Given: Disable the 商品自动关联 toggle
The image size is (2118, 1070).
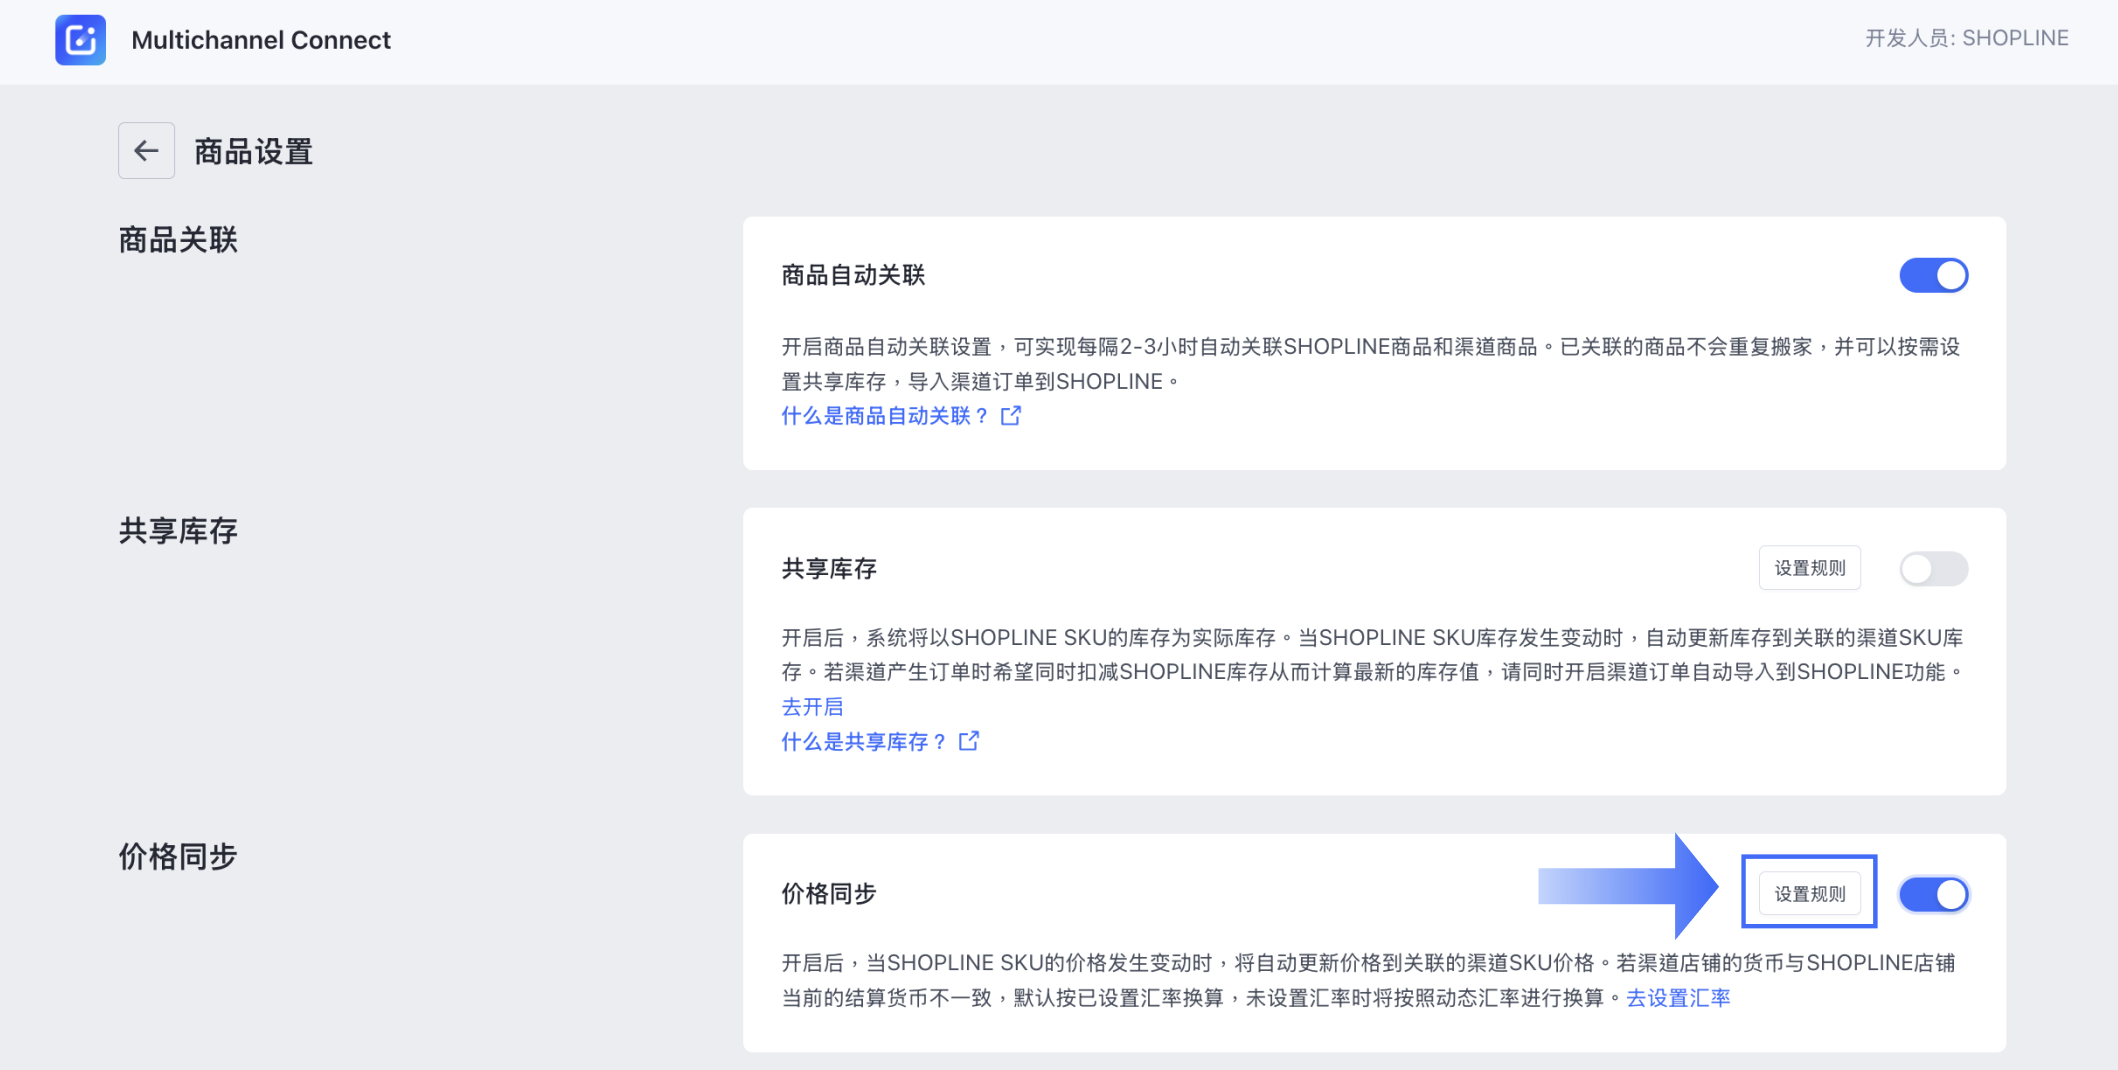Looking at the screenshot, I should point(1933,275).
